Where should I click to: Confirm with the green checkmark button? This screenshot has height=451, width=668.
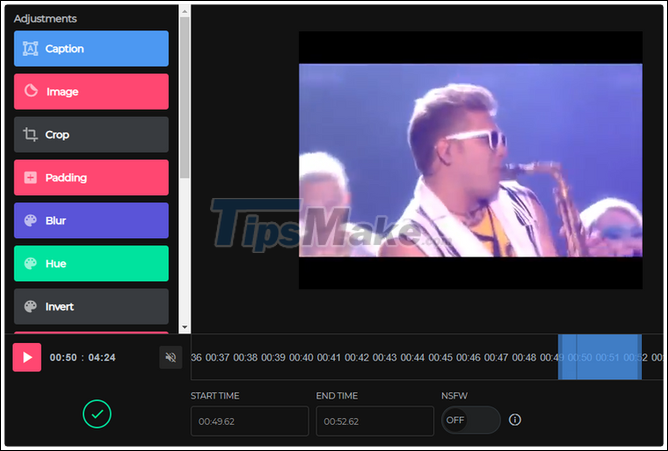click(x=97, y=414)
